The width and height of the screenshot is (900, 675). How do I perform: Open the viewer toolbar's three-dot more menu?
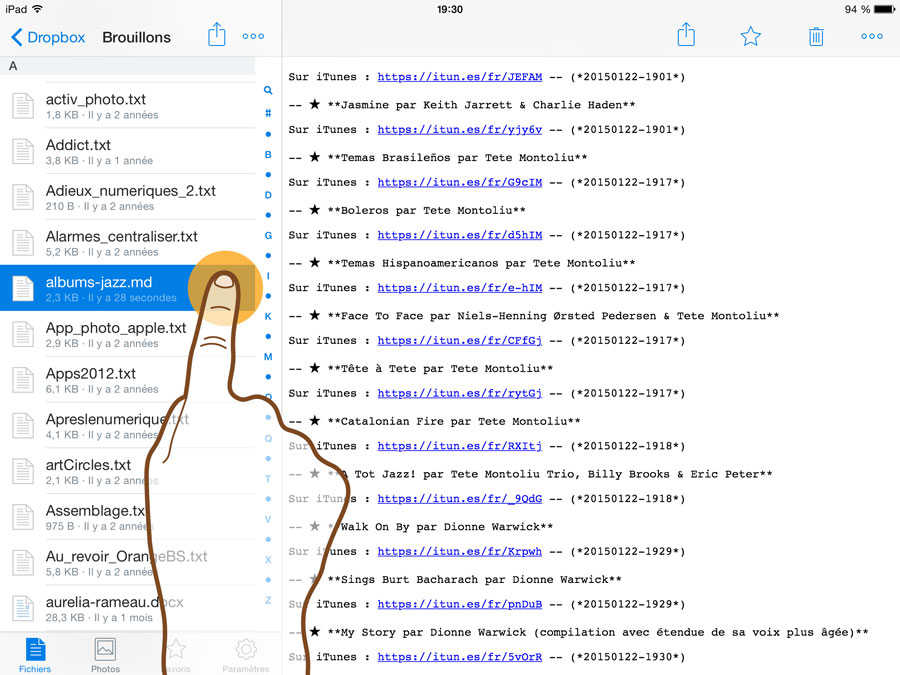[x=872, y=36]
